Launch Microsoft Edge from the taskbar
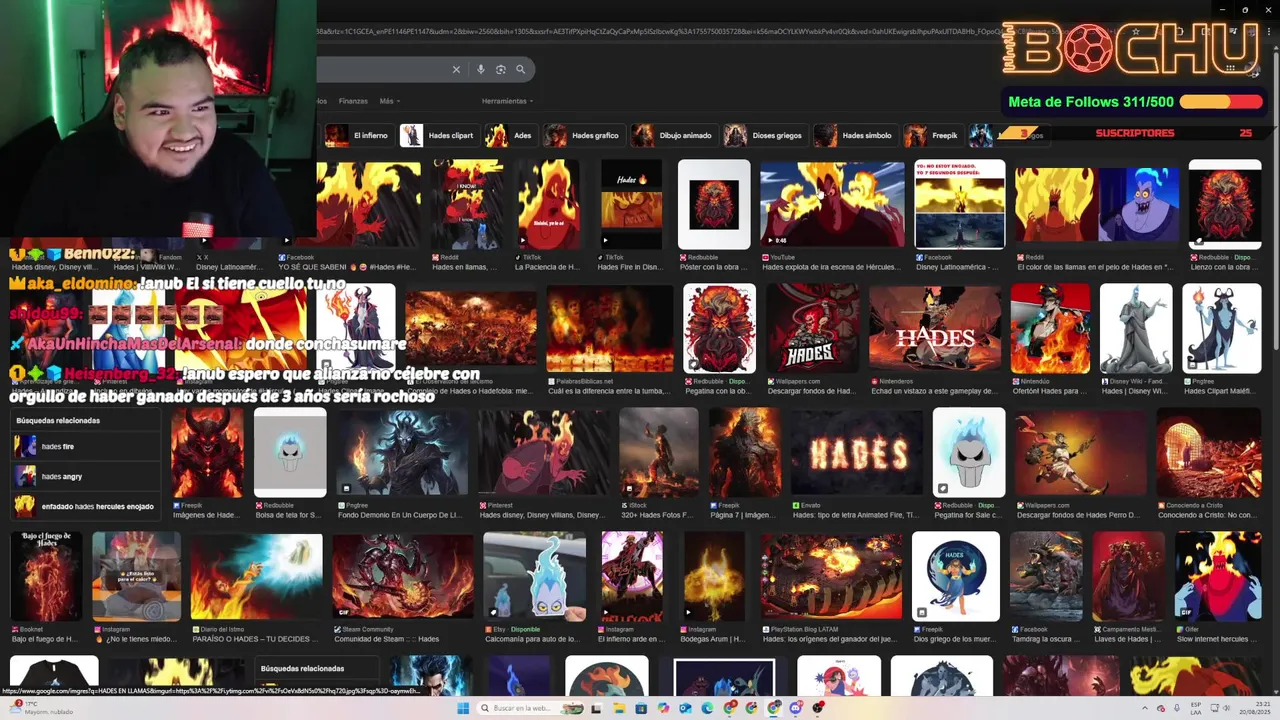The height and width of the screenshot is (720, 1280). (707, 708)
